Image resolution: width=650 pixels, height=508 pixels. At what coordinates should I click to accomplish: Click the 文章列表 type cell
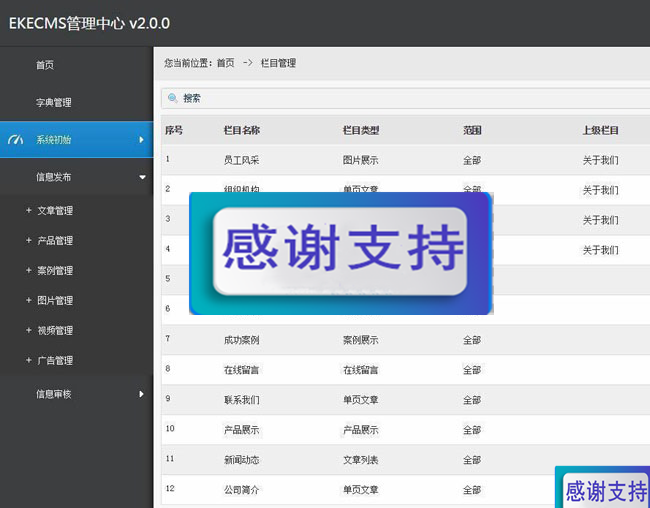point(361,460)
